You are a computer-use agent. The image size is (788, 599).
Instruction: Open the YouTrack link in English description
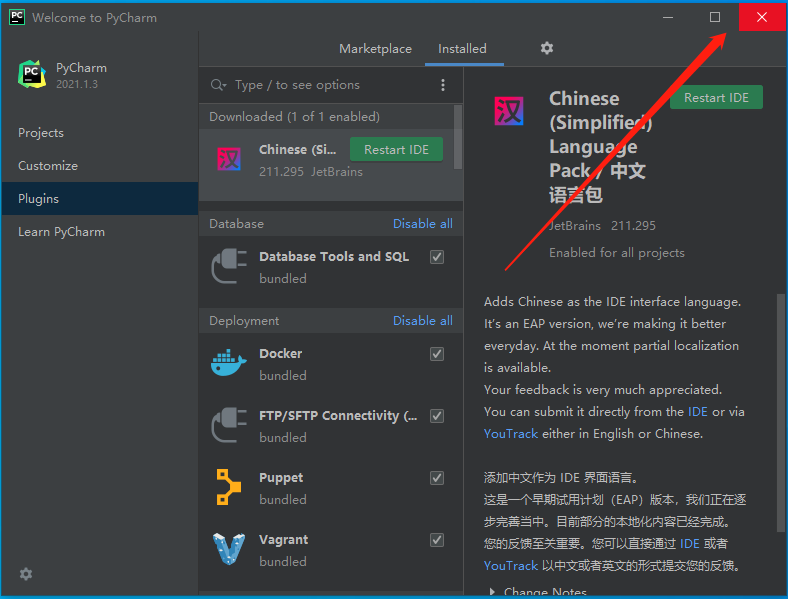point(511,434)
